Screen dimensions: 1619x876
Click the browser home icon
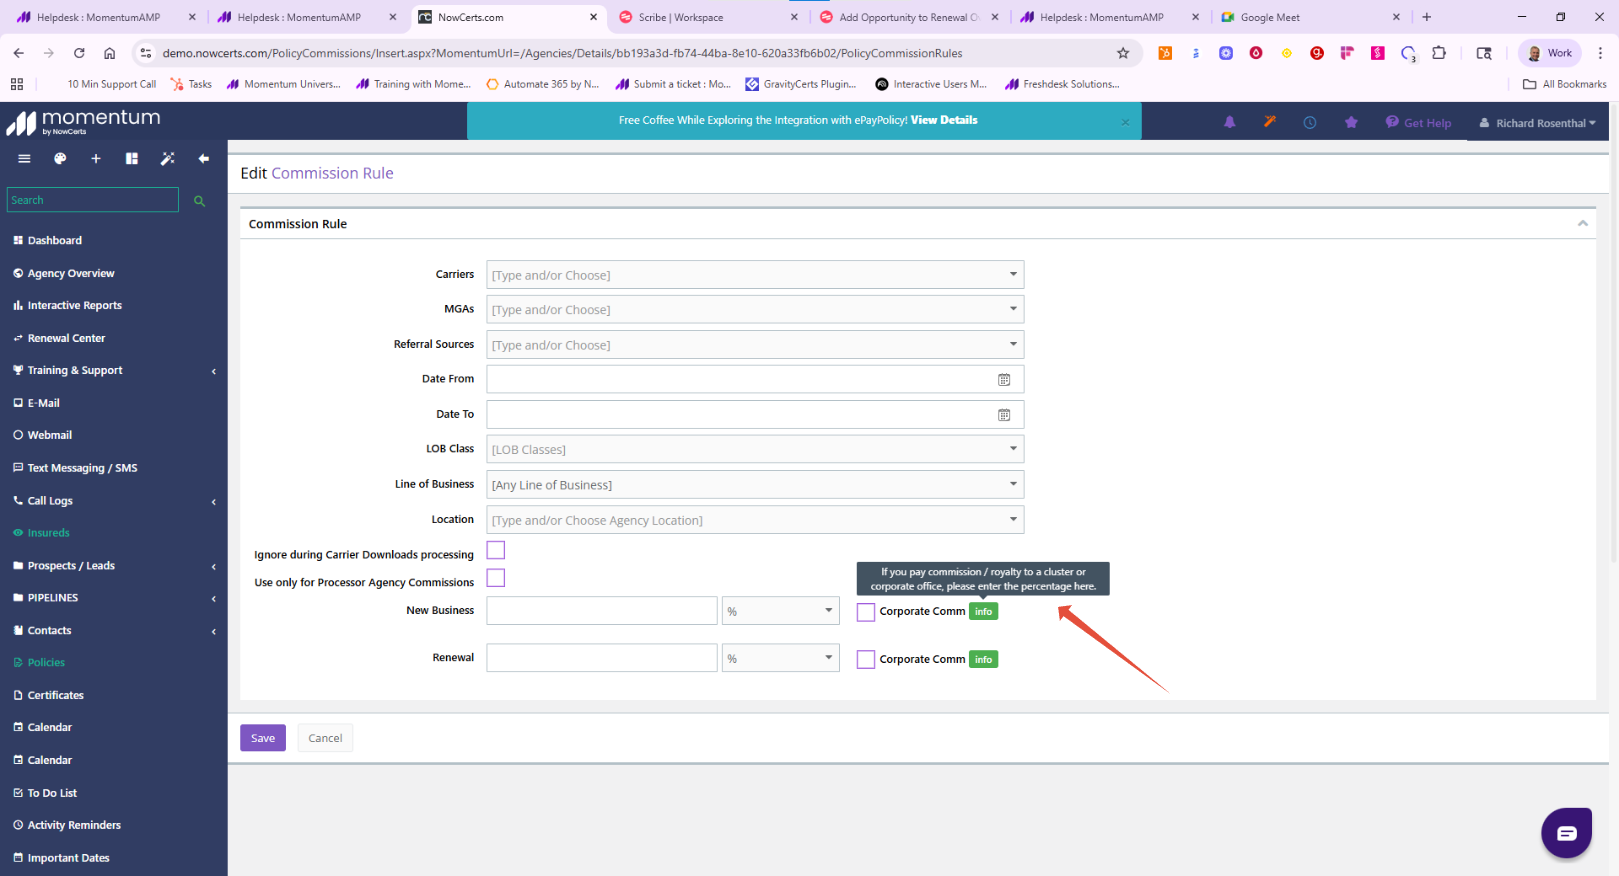[110, 53]
